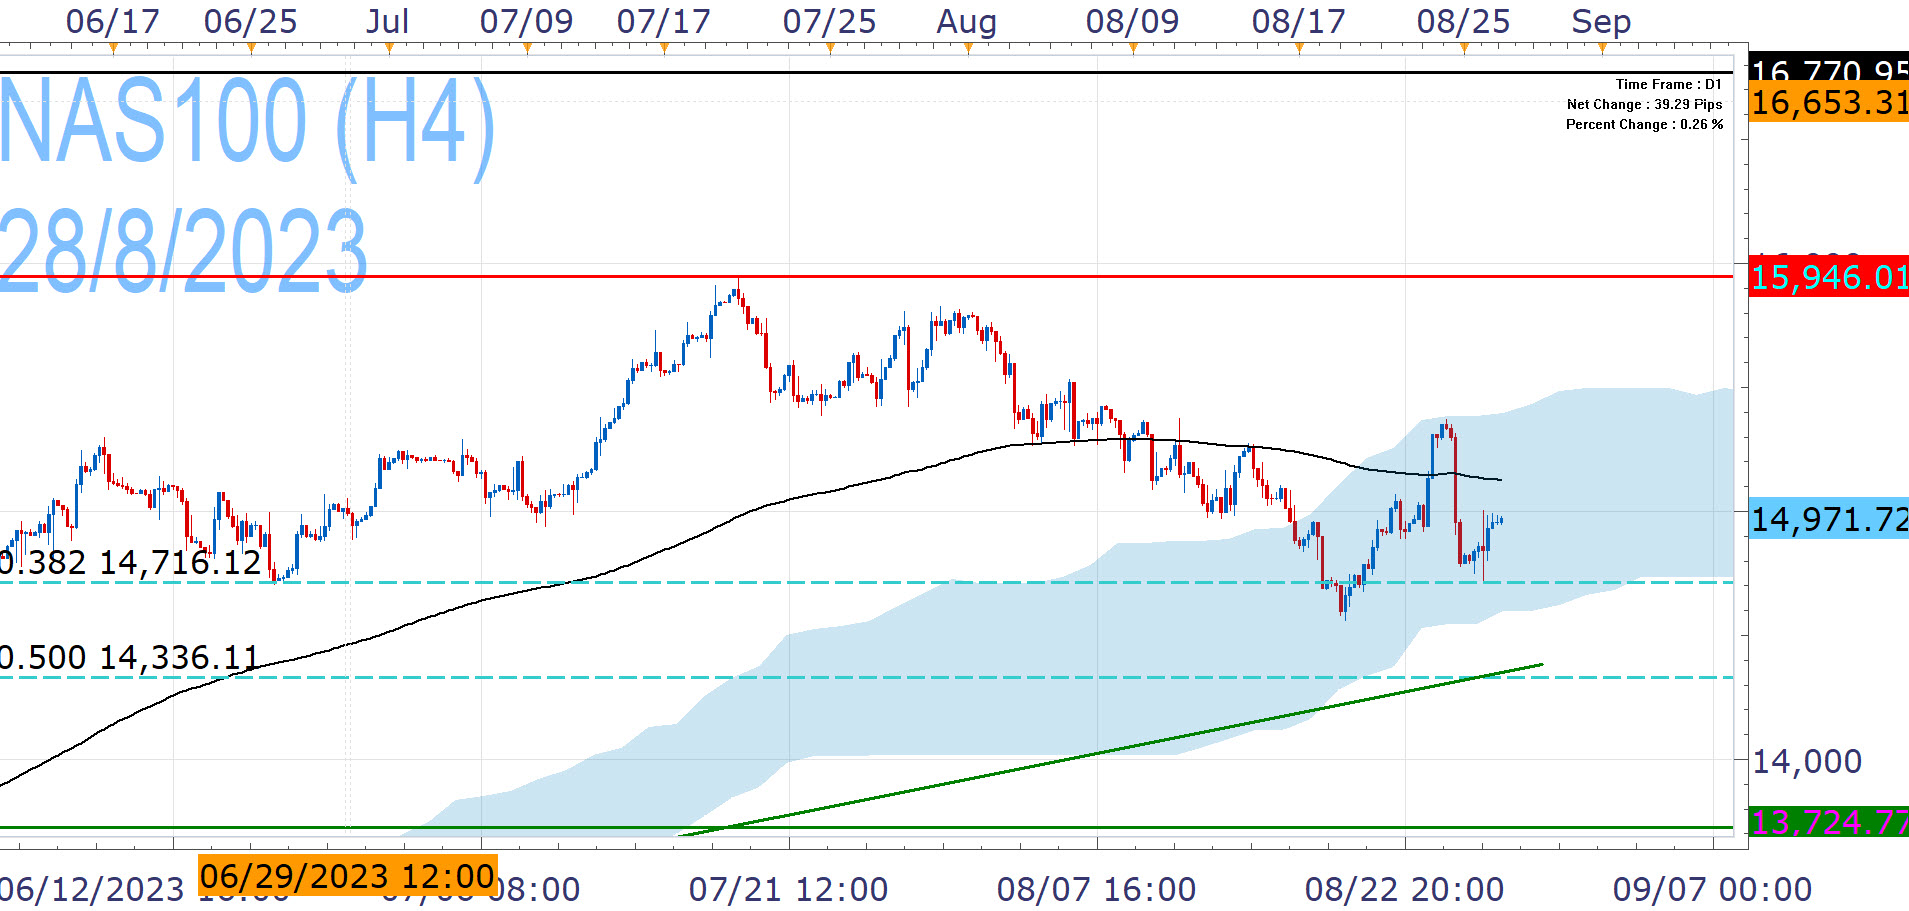
Task: Click the Net Change : 39.29 Pips text
Action: (1644, 105)
